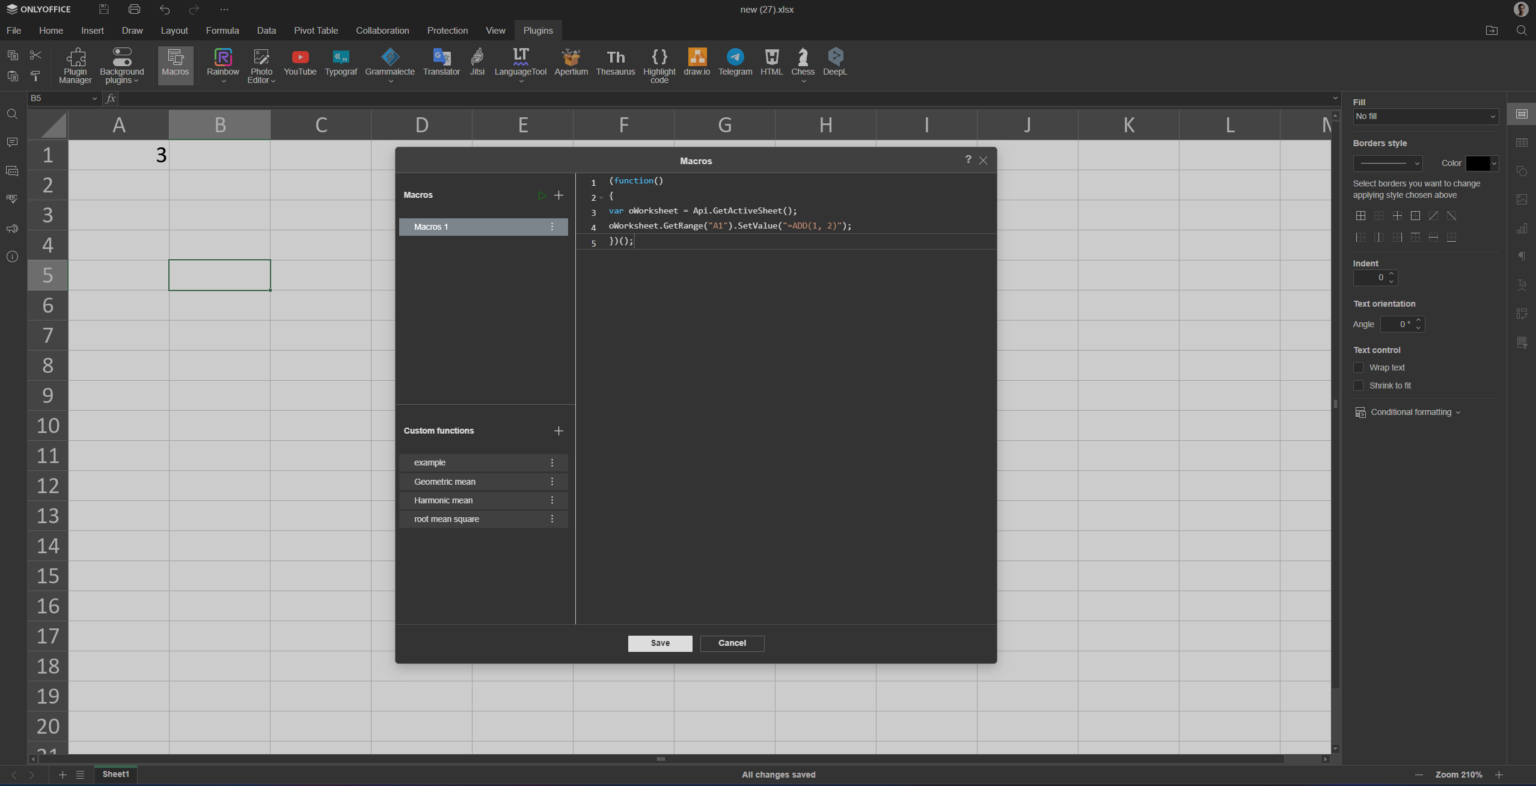Open the Photo Editor plugin
Viewport: 1536px width, 786px height.
[x=261, y=63]
